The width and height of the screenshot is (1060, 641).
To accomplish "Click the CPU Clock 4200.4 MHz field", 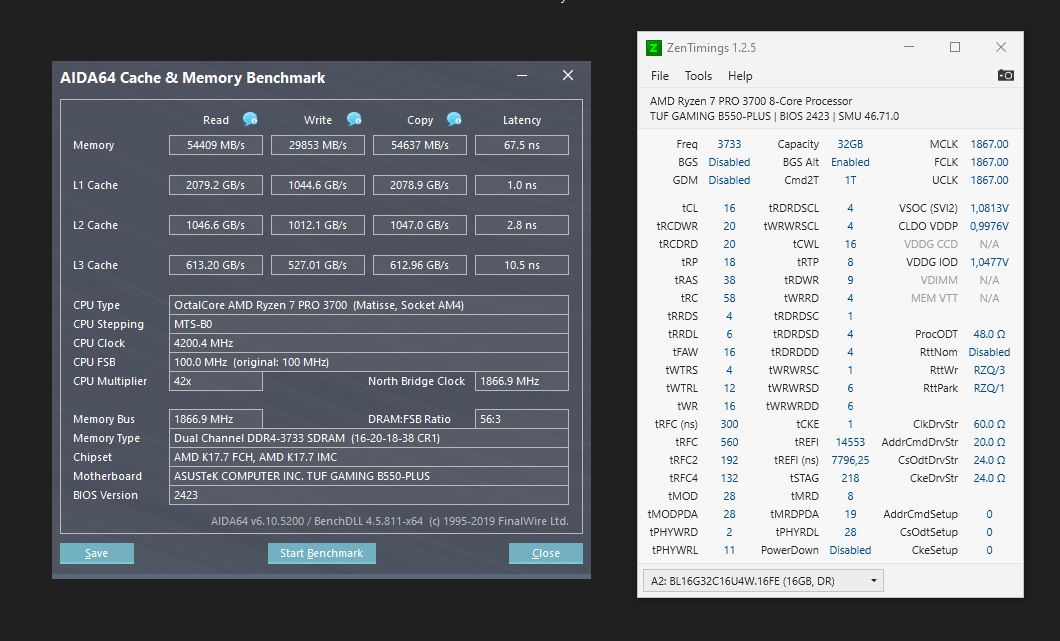I will click(368, 343).
